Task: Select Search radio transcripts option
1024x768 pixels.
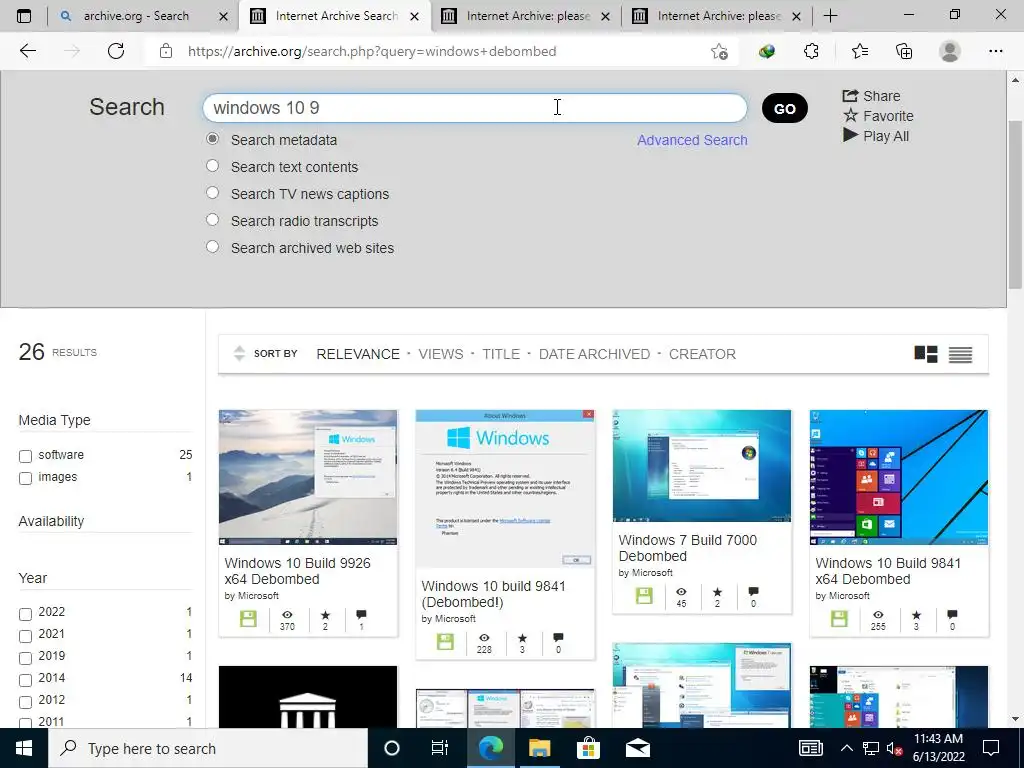Action: point(212,219)
